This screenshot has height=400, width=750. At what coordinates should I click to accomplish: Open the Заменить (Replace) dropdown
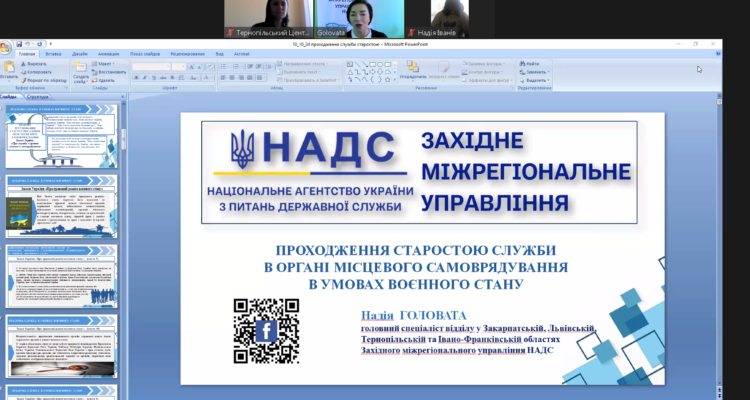[x=534, y=72]
